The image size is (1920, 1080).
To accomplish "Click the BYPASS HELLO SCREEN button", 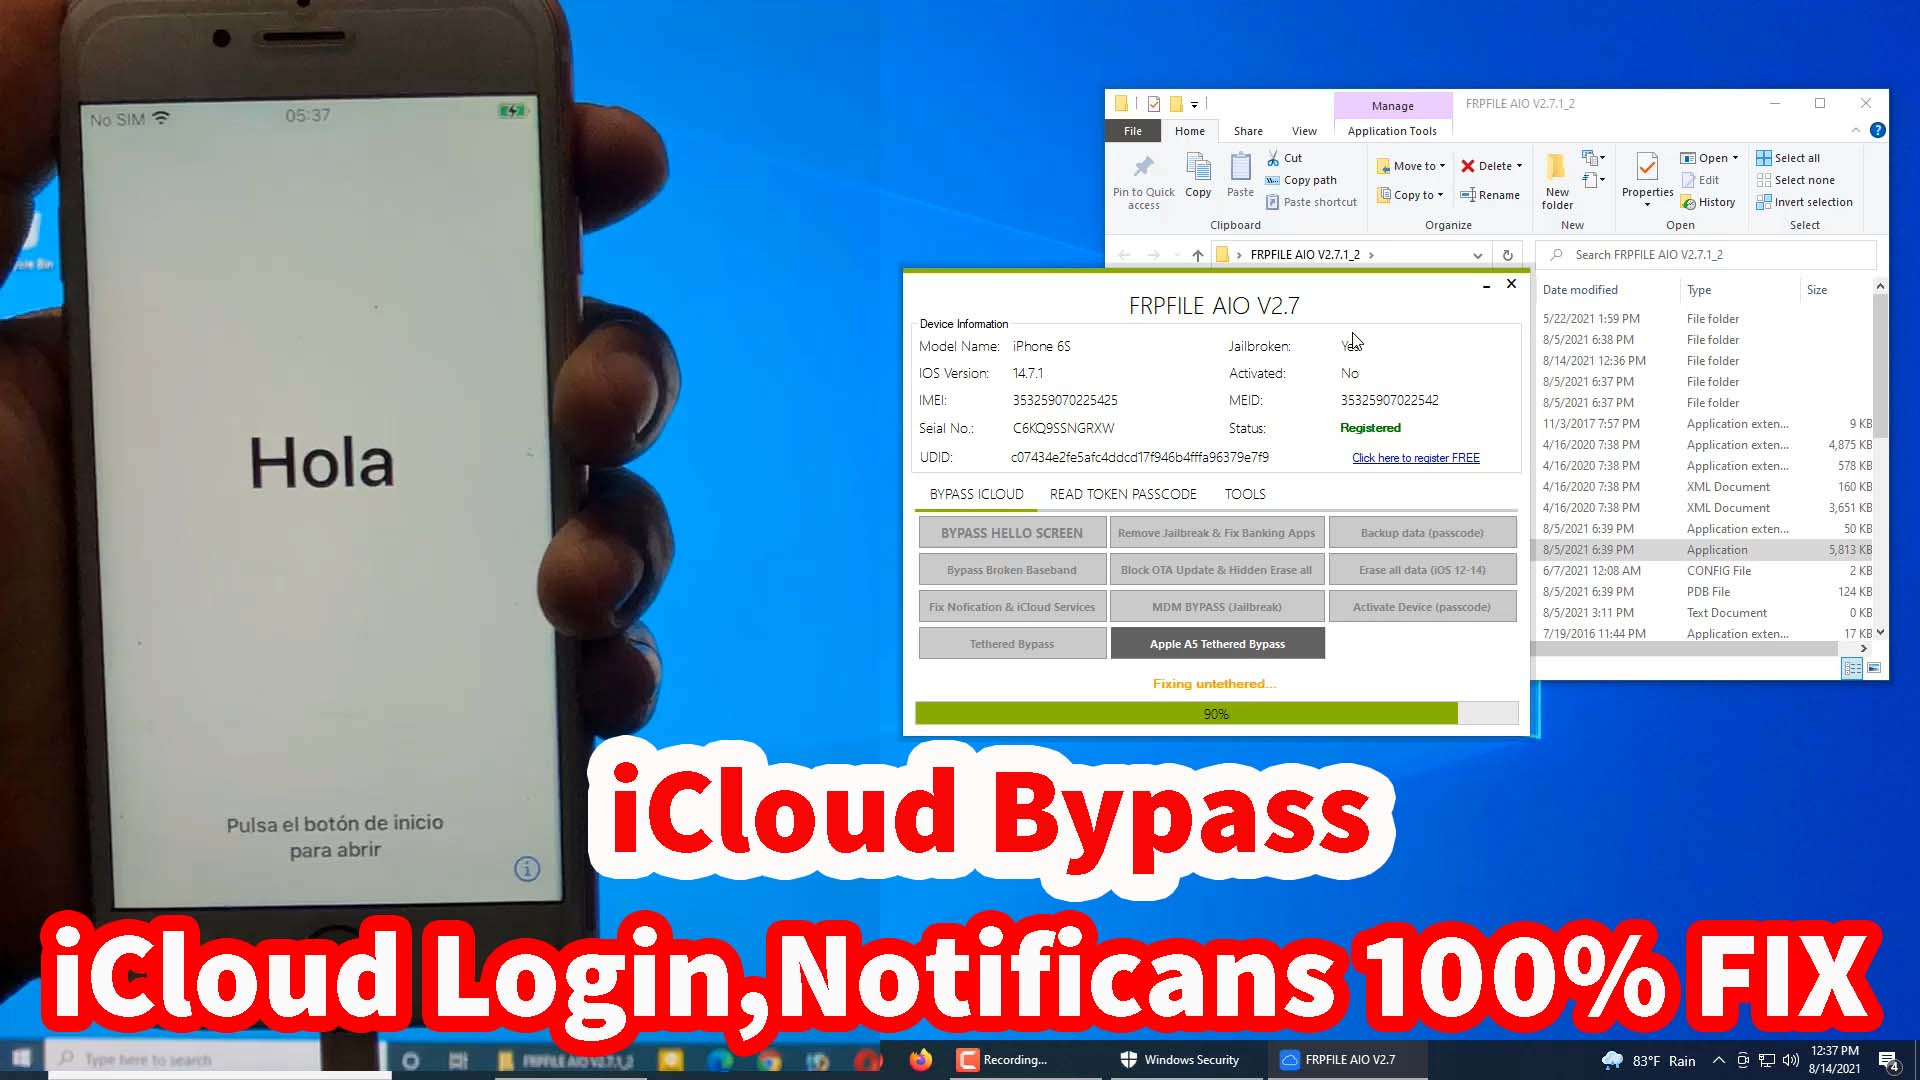I will (1010, 531).
